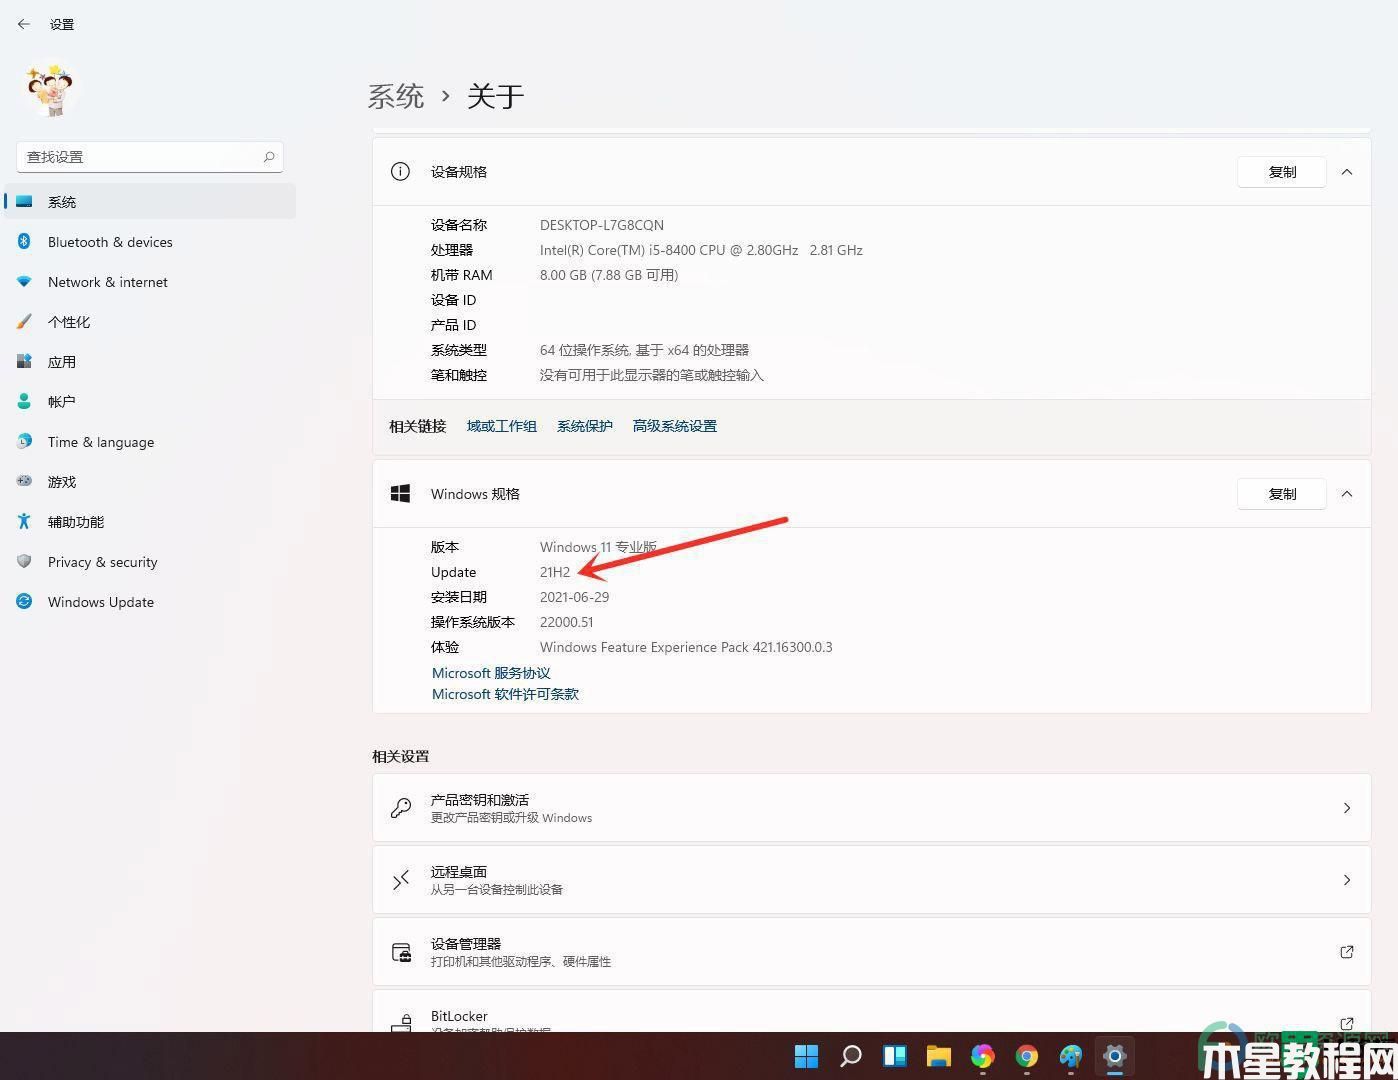The image size is (1398, 1080).
Task: Click the chevron on the 远程桌面 row
Action: coord(1347,880)
